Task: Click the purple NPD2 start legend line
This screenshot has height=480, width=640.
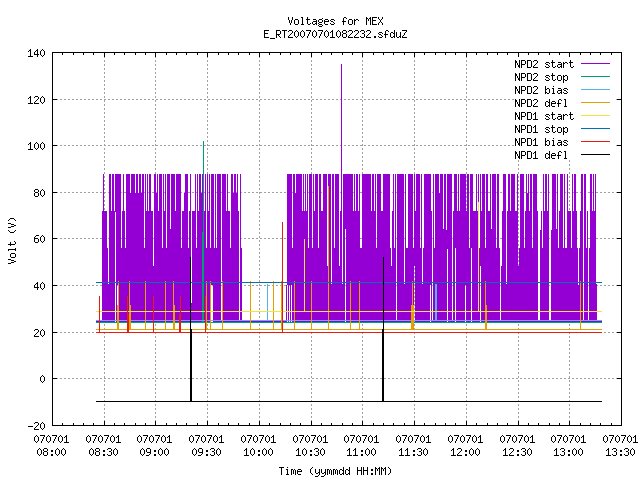Action: pos(596,64)
